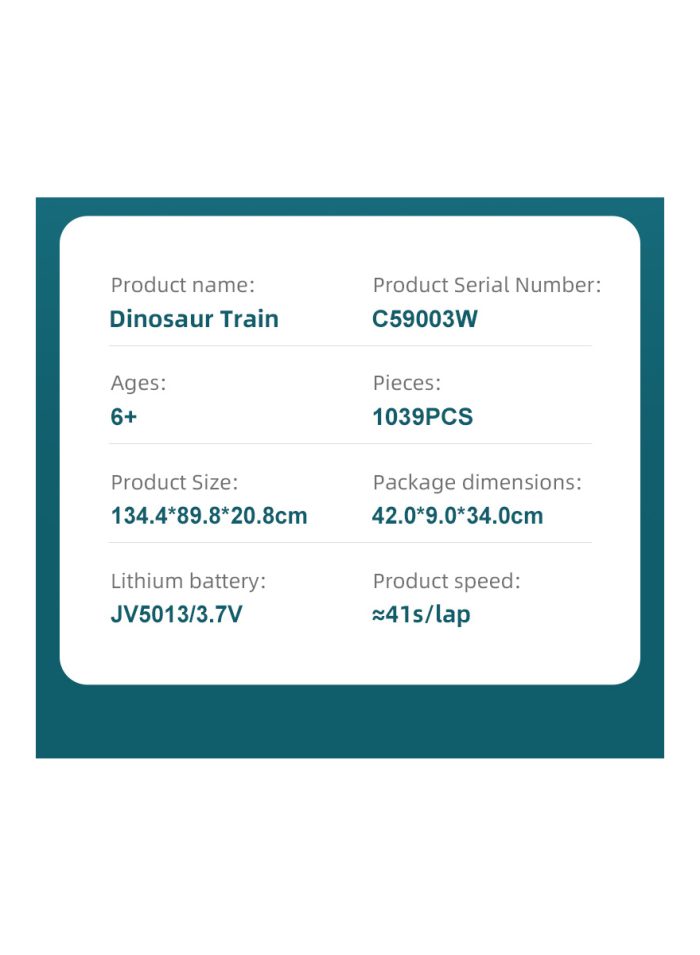Click the "Product name:" label
This screenshot has height=955, width=700.
[183, 285]
